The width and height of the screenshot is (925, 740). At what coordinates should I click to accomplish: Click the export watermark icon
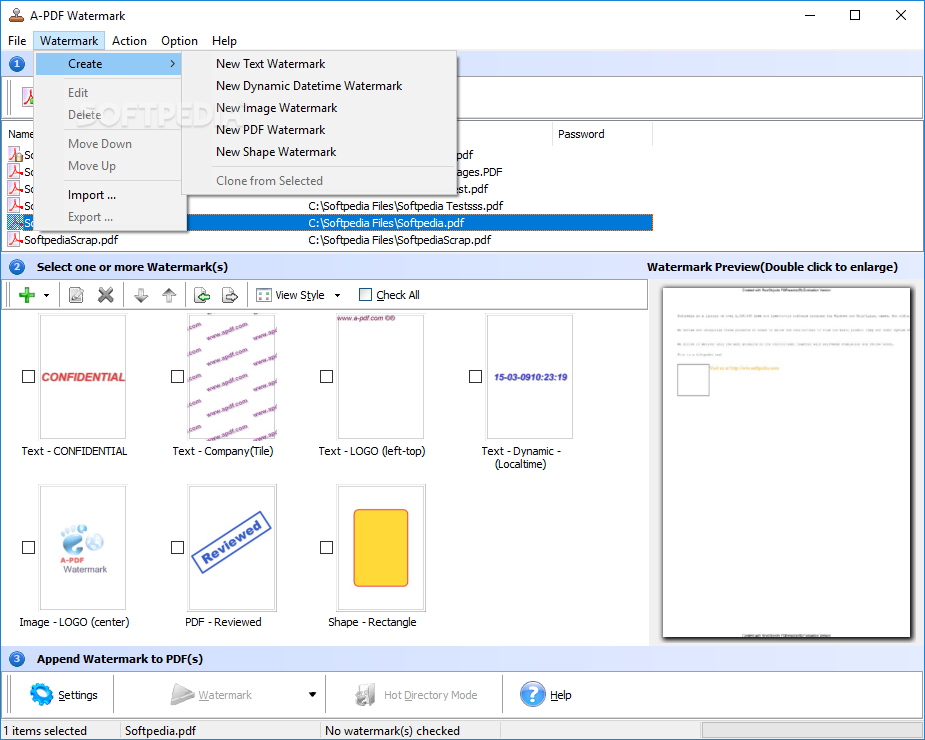[229, 295]
